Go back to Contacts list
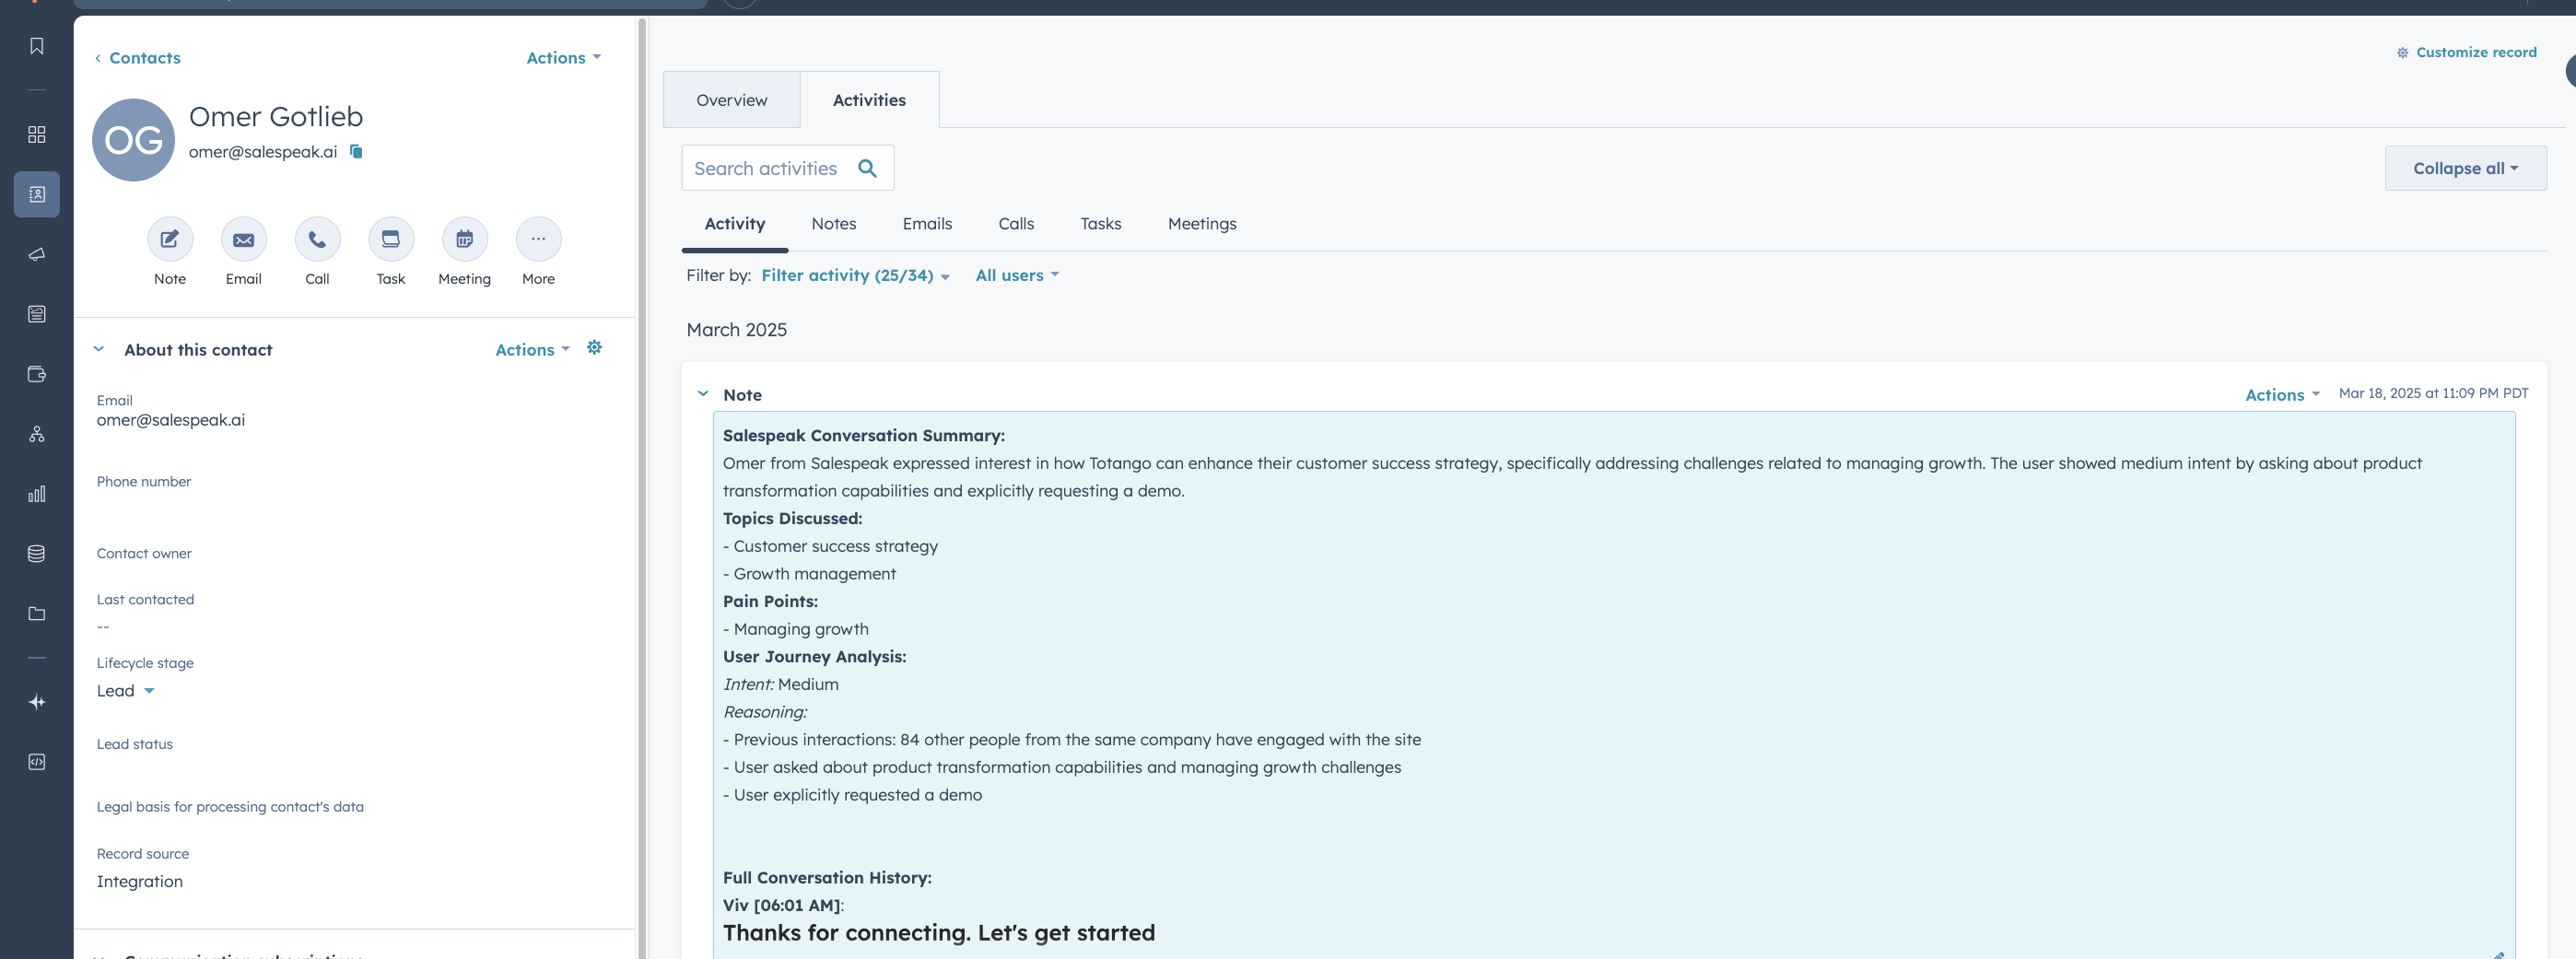2576x959 pixels. 138,57
